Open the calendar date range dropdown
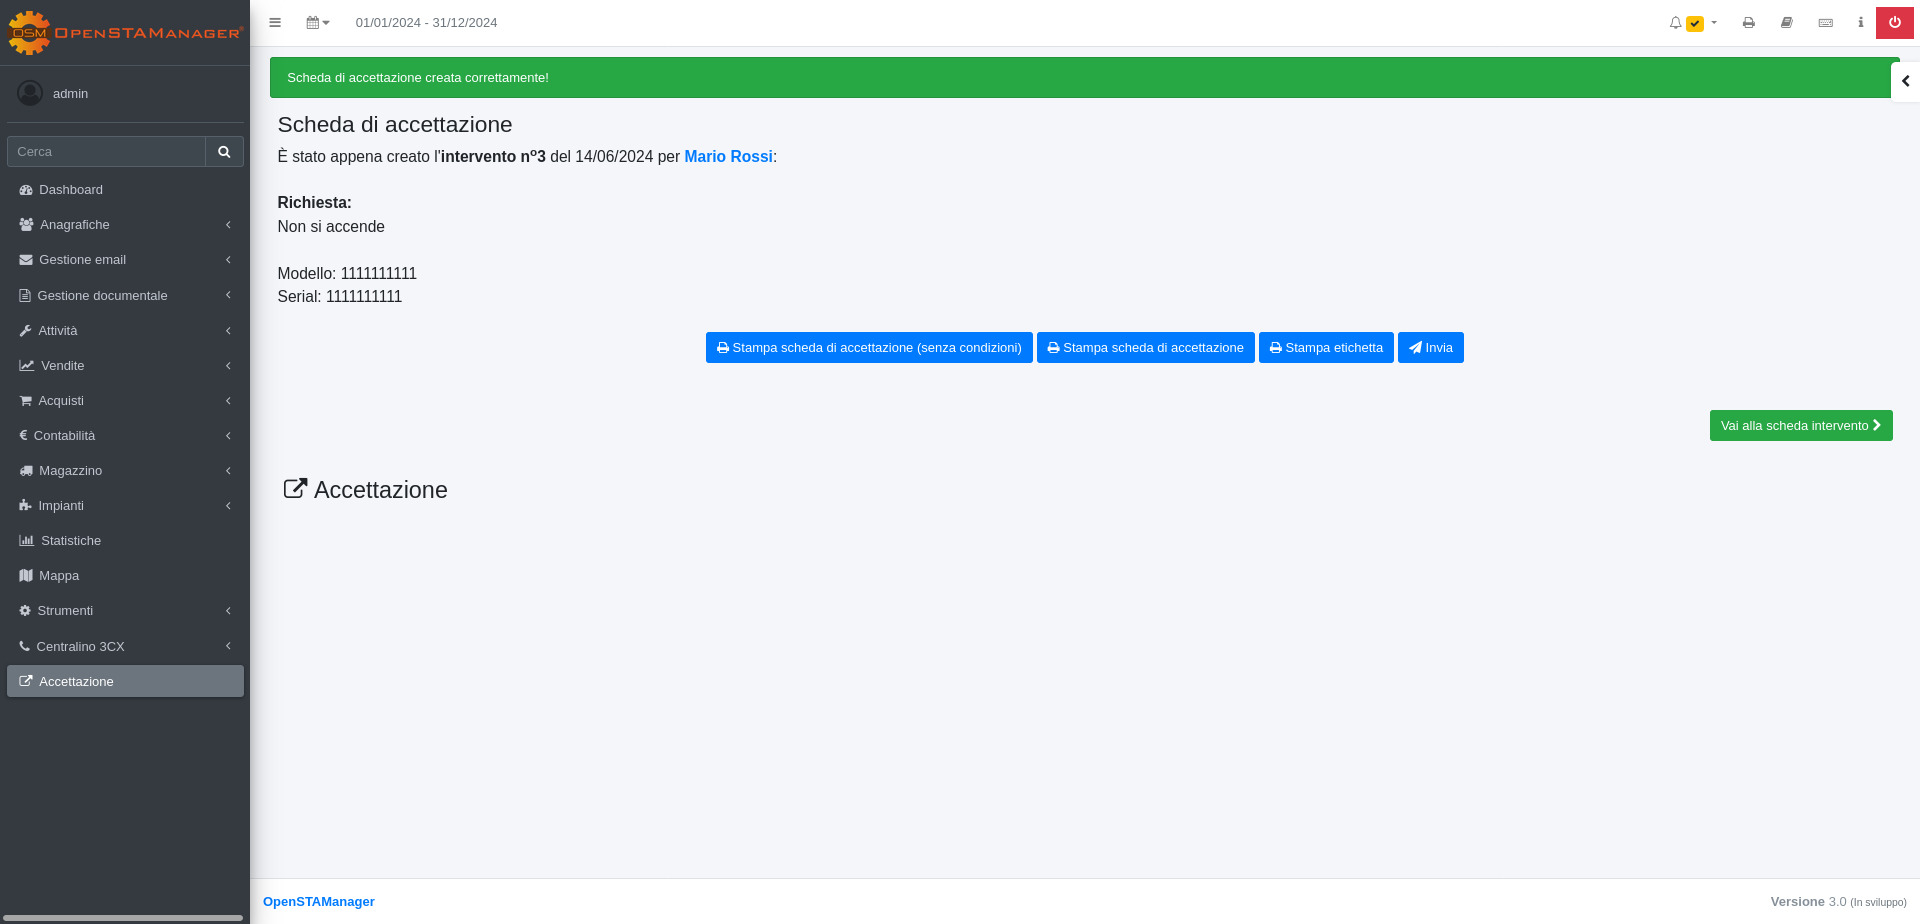 (x=317, y=22)
